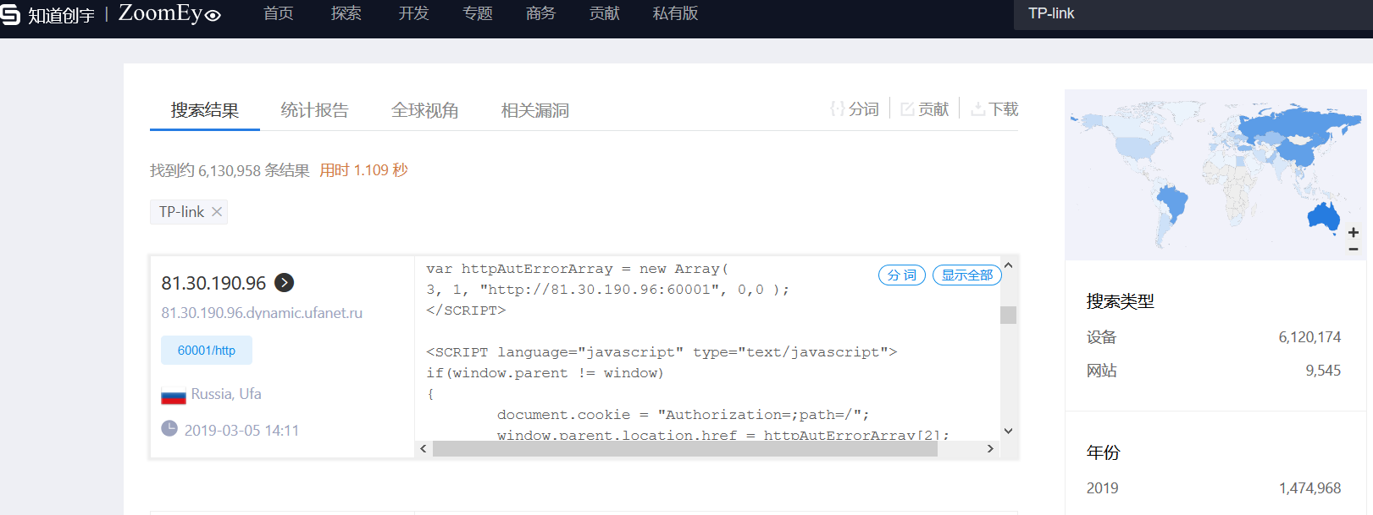1373x515 pixels.
Task: Filter by 网站 website type
Action: [x=1102, y=371]
